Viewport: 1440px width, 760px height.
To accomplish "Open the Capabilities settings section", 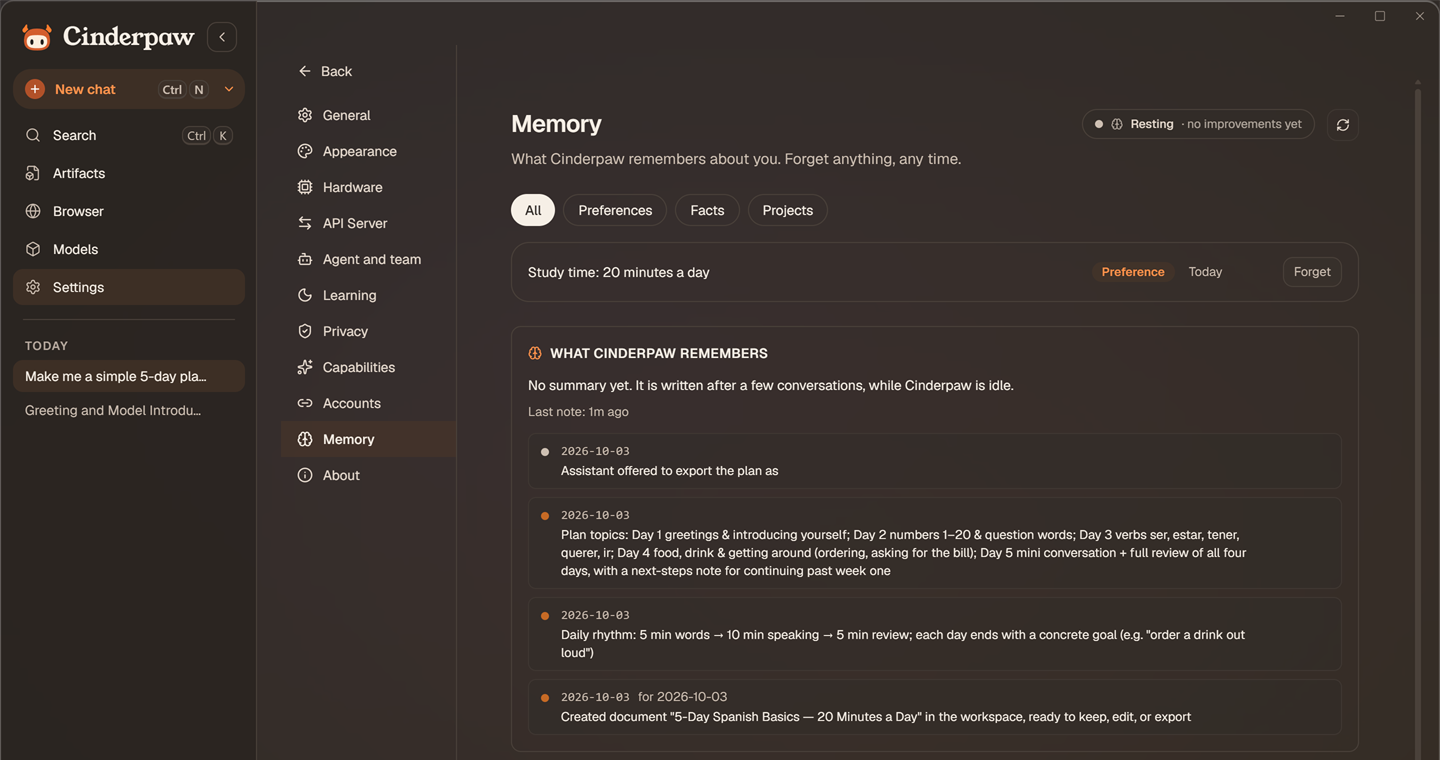I will [368, 367].
